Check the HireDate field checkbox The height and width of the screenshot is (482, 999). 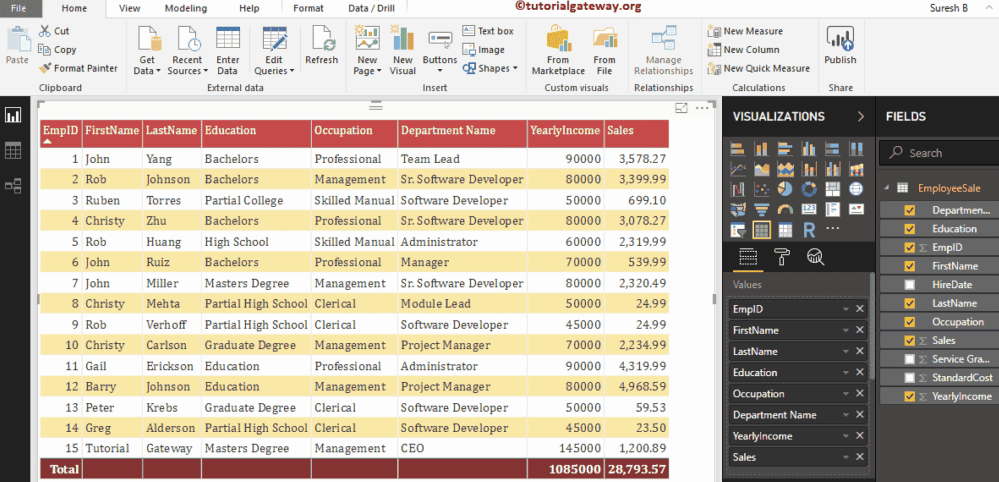[909, 285]
